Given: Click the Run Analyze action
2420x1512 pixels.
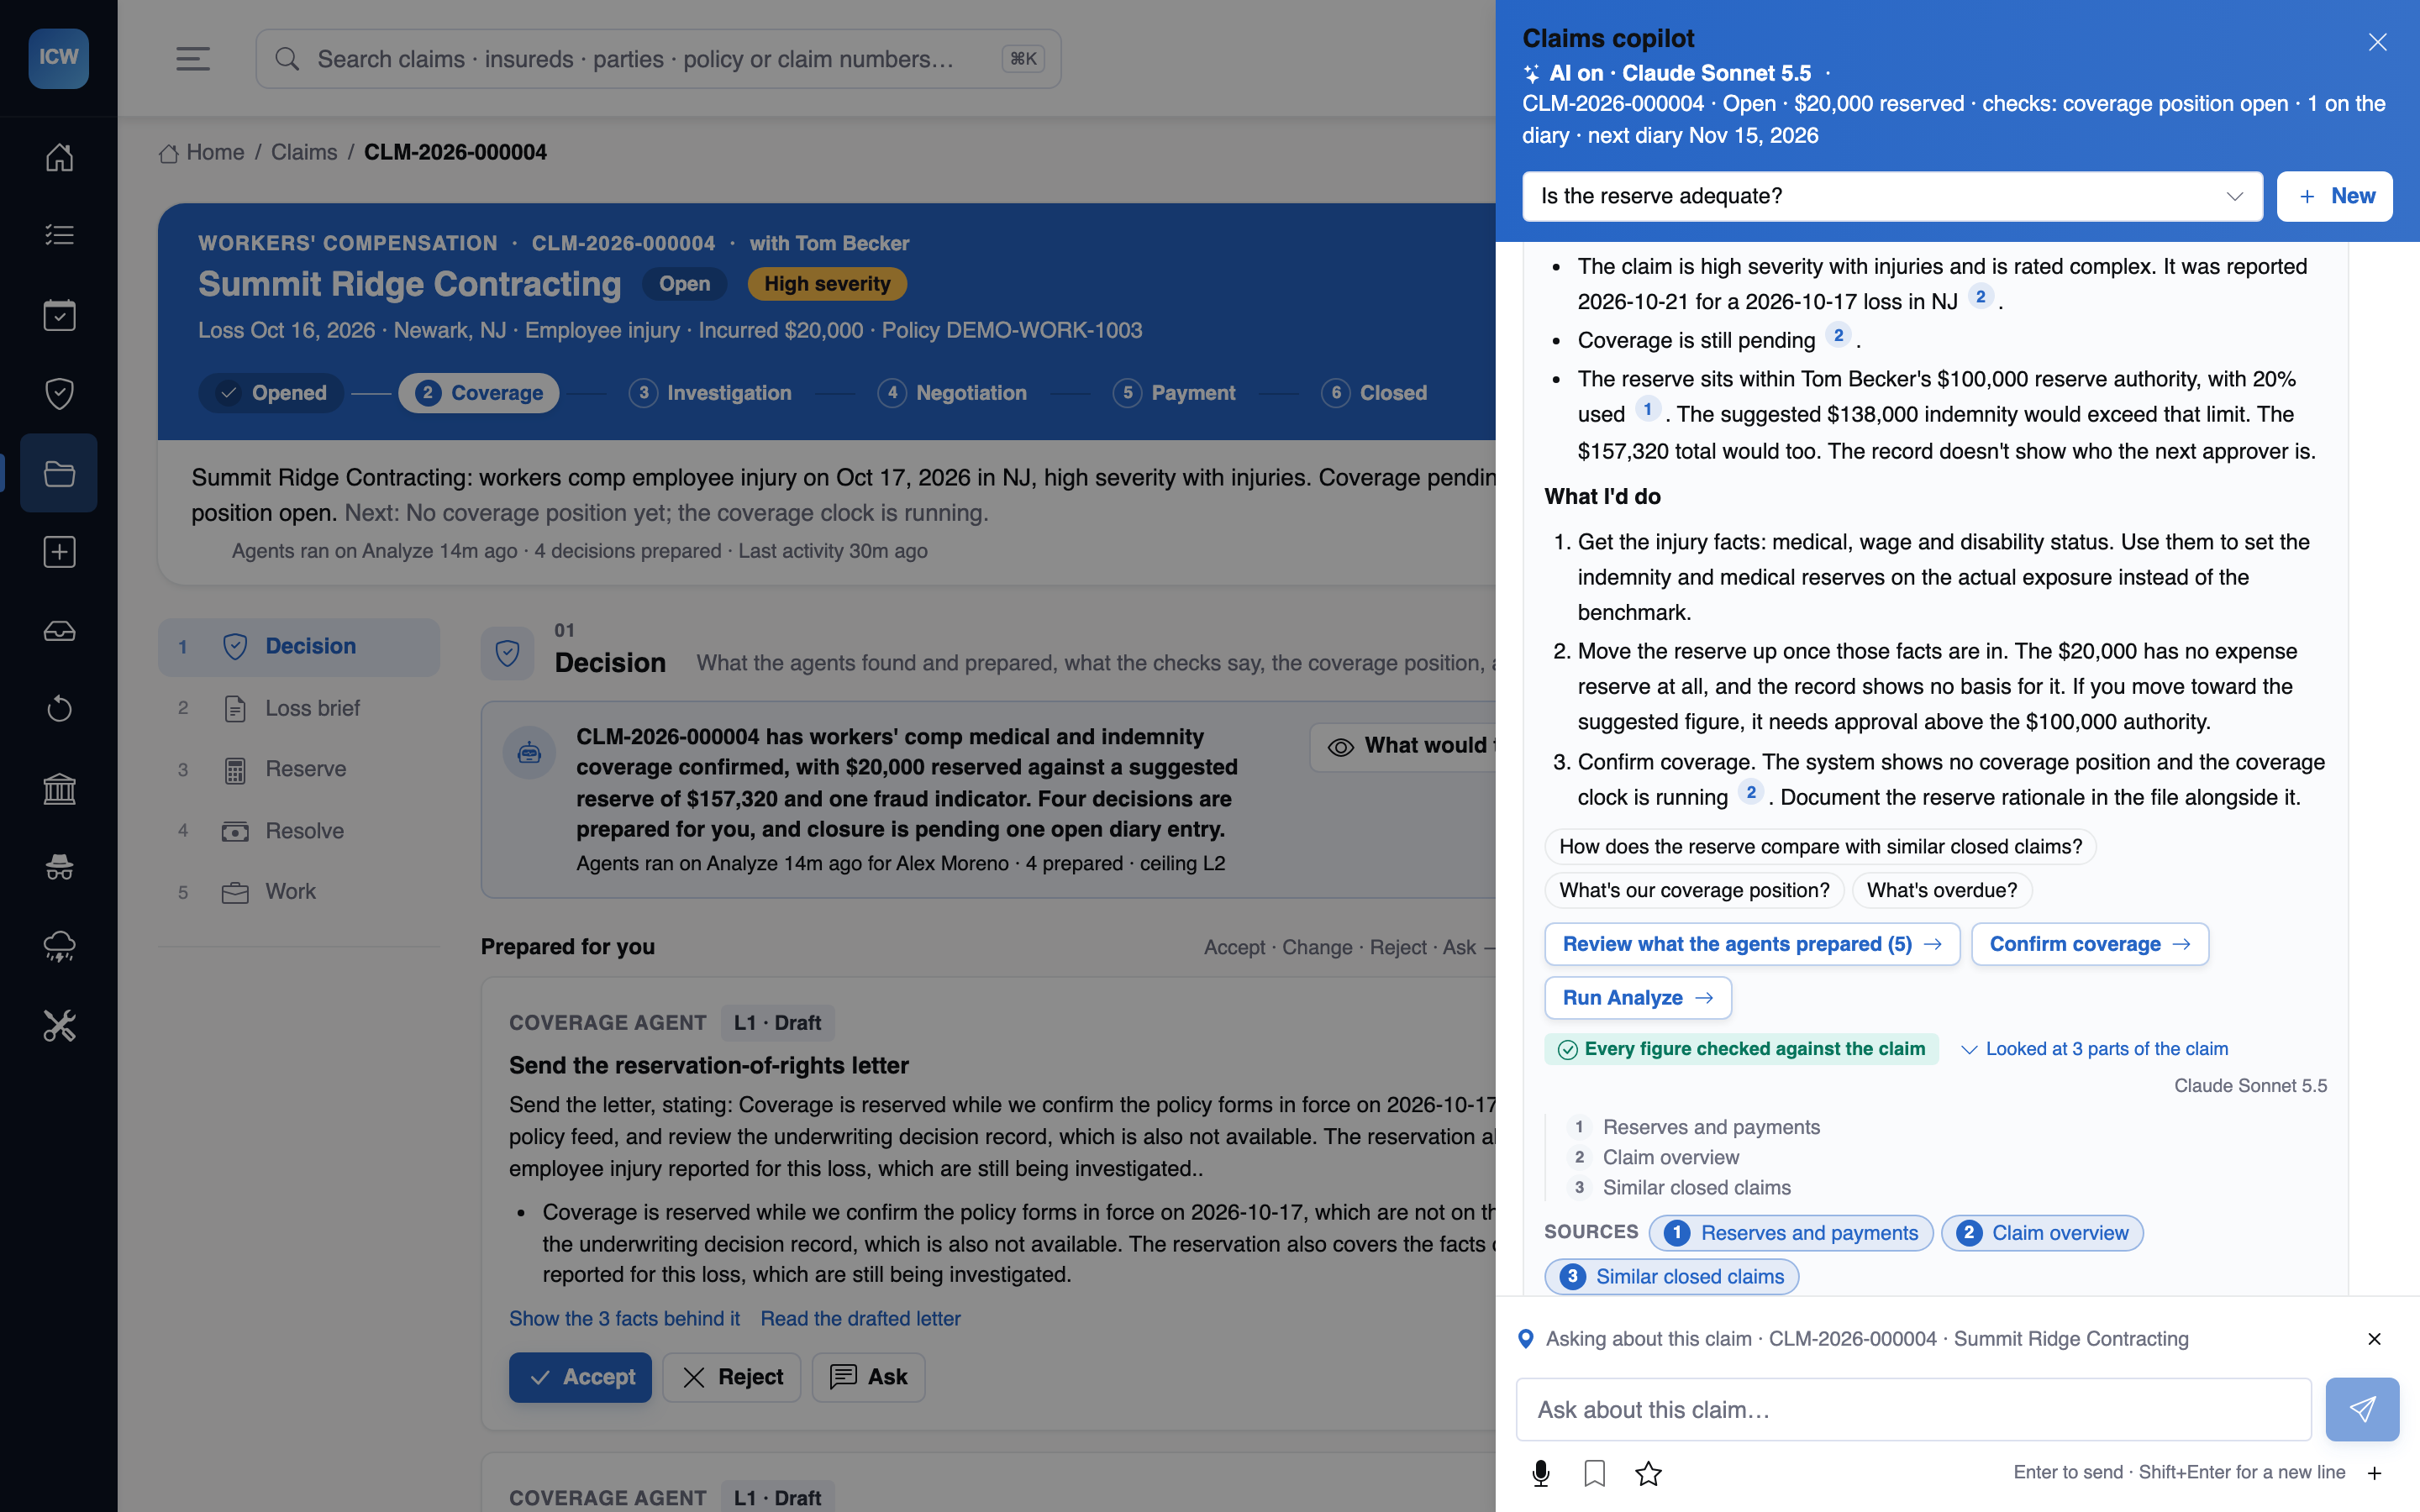Looking at the screenshot, I should [1638, 998].
